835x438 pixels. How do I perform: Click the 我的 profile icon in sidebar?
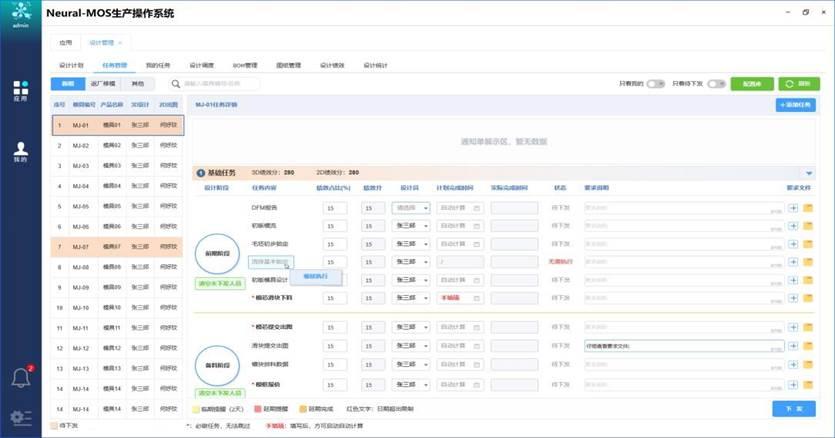[x=20, y=151]
